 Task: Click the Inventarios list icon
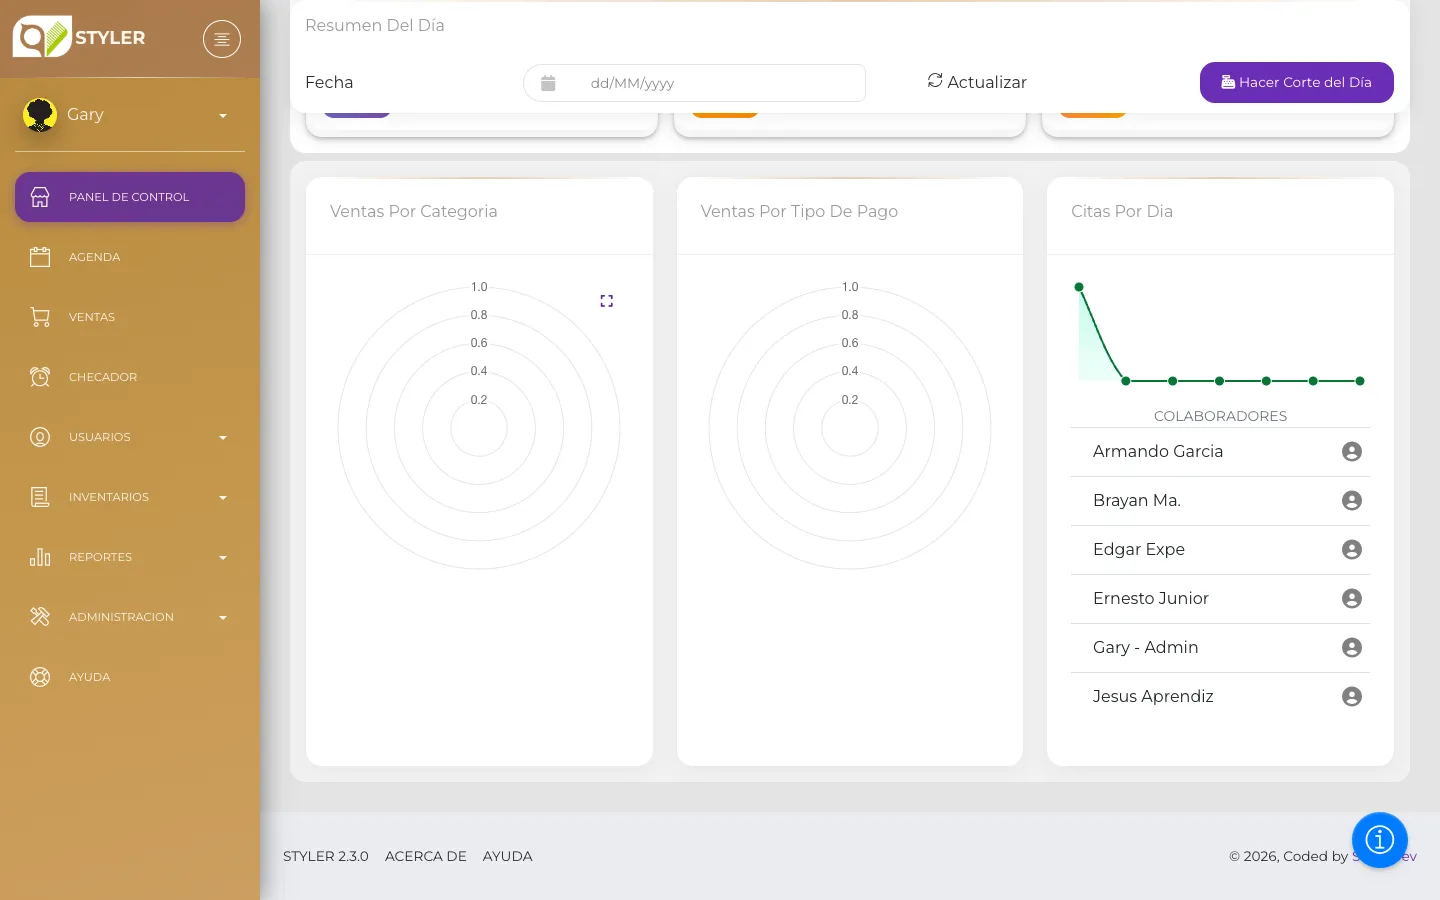[40, 497]
